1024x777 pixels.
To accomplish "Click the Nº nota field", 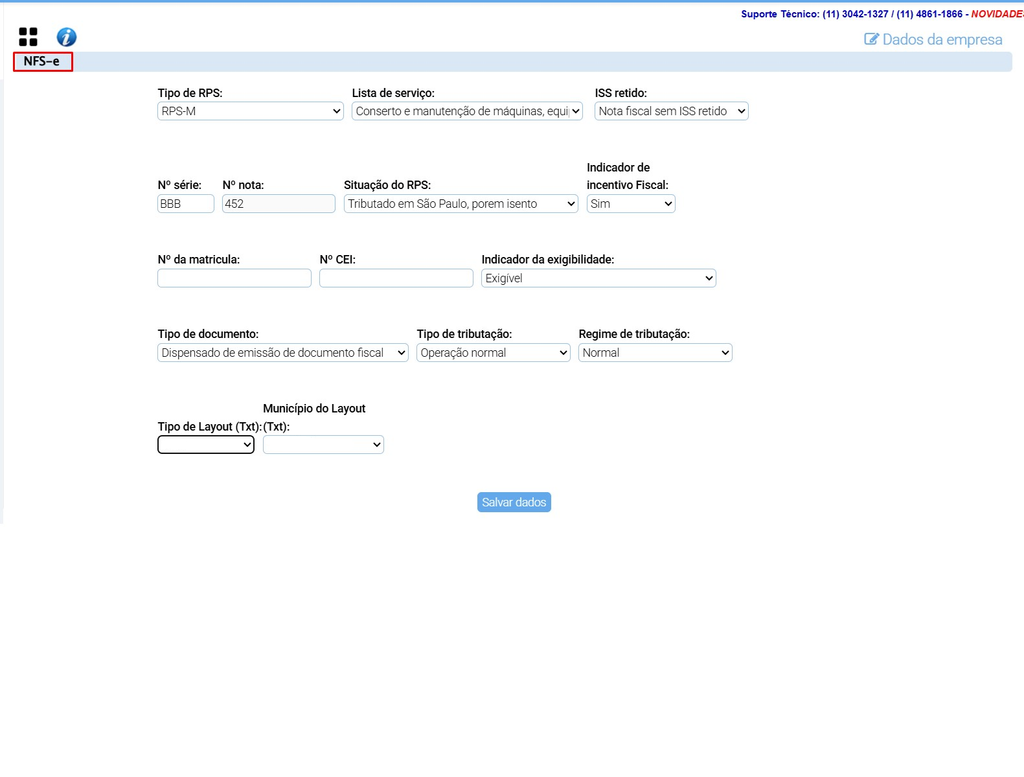I will coord(278,204).
